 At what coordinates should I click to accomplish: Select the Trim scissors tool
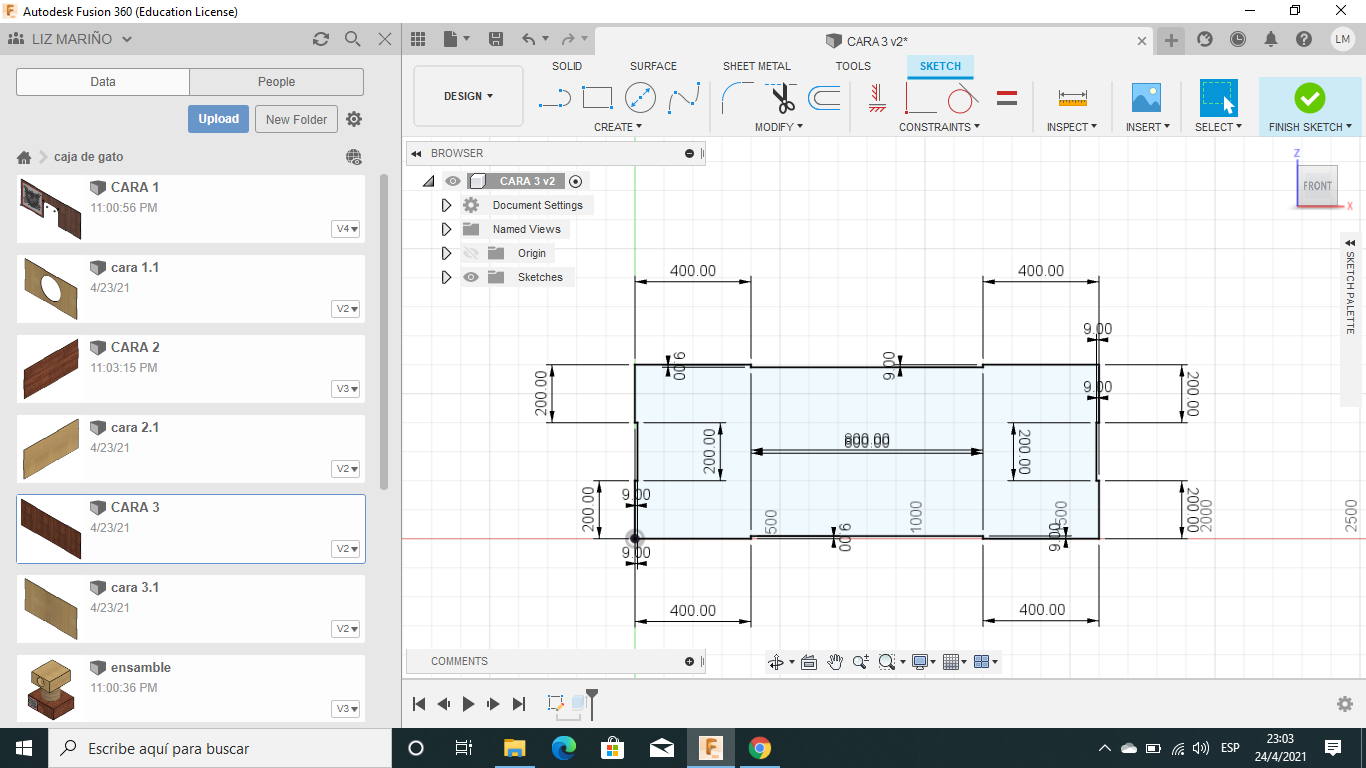[x=782, y=98]
